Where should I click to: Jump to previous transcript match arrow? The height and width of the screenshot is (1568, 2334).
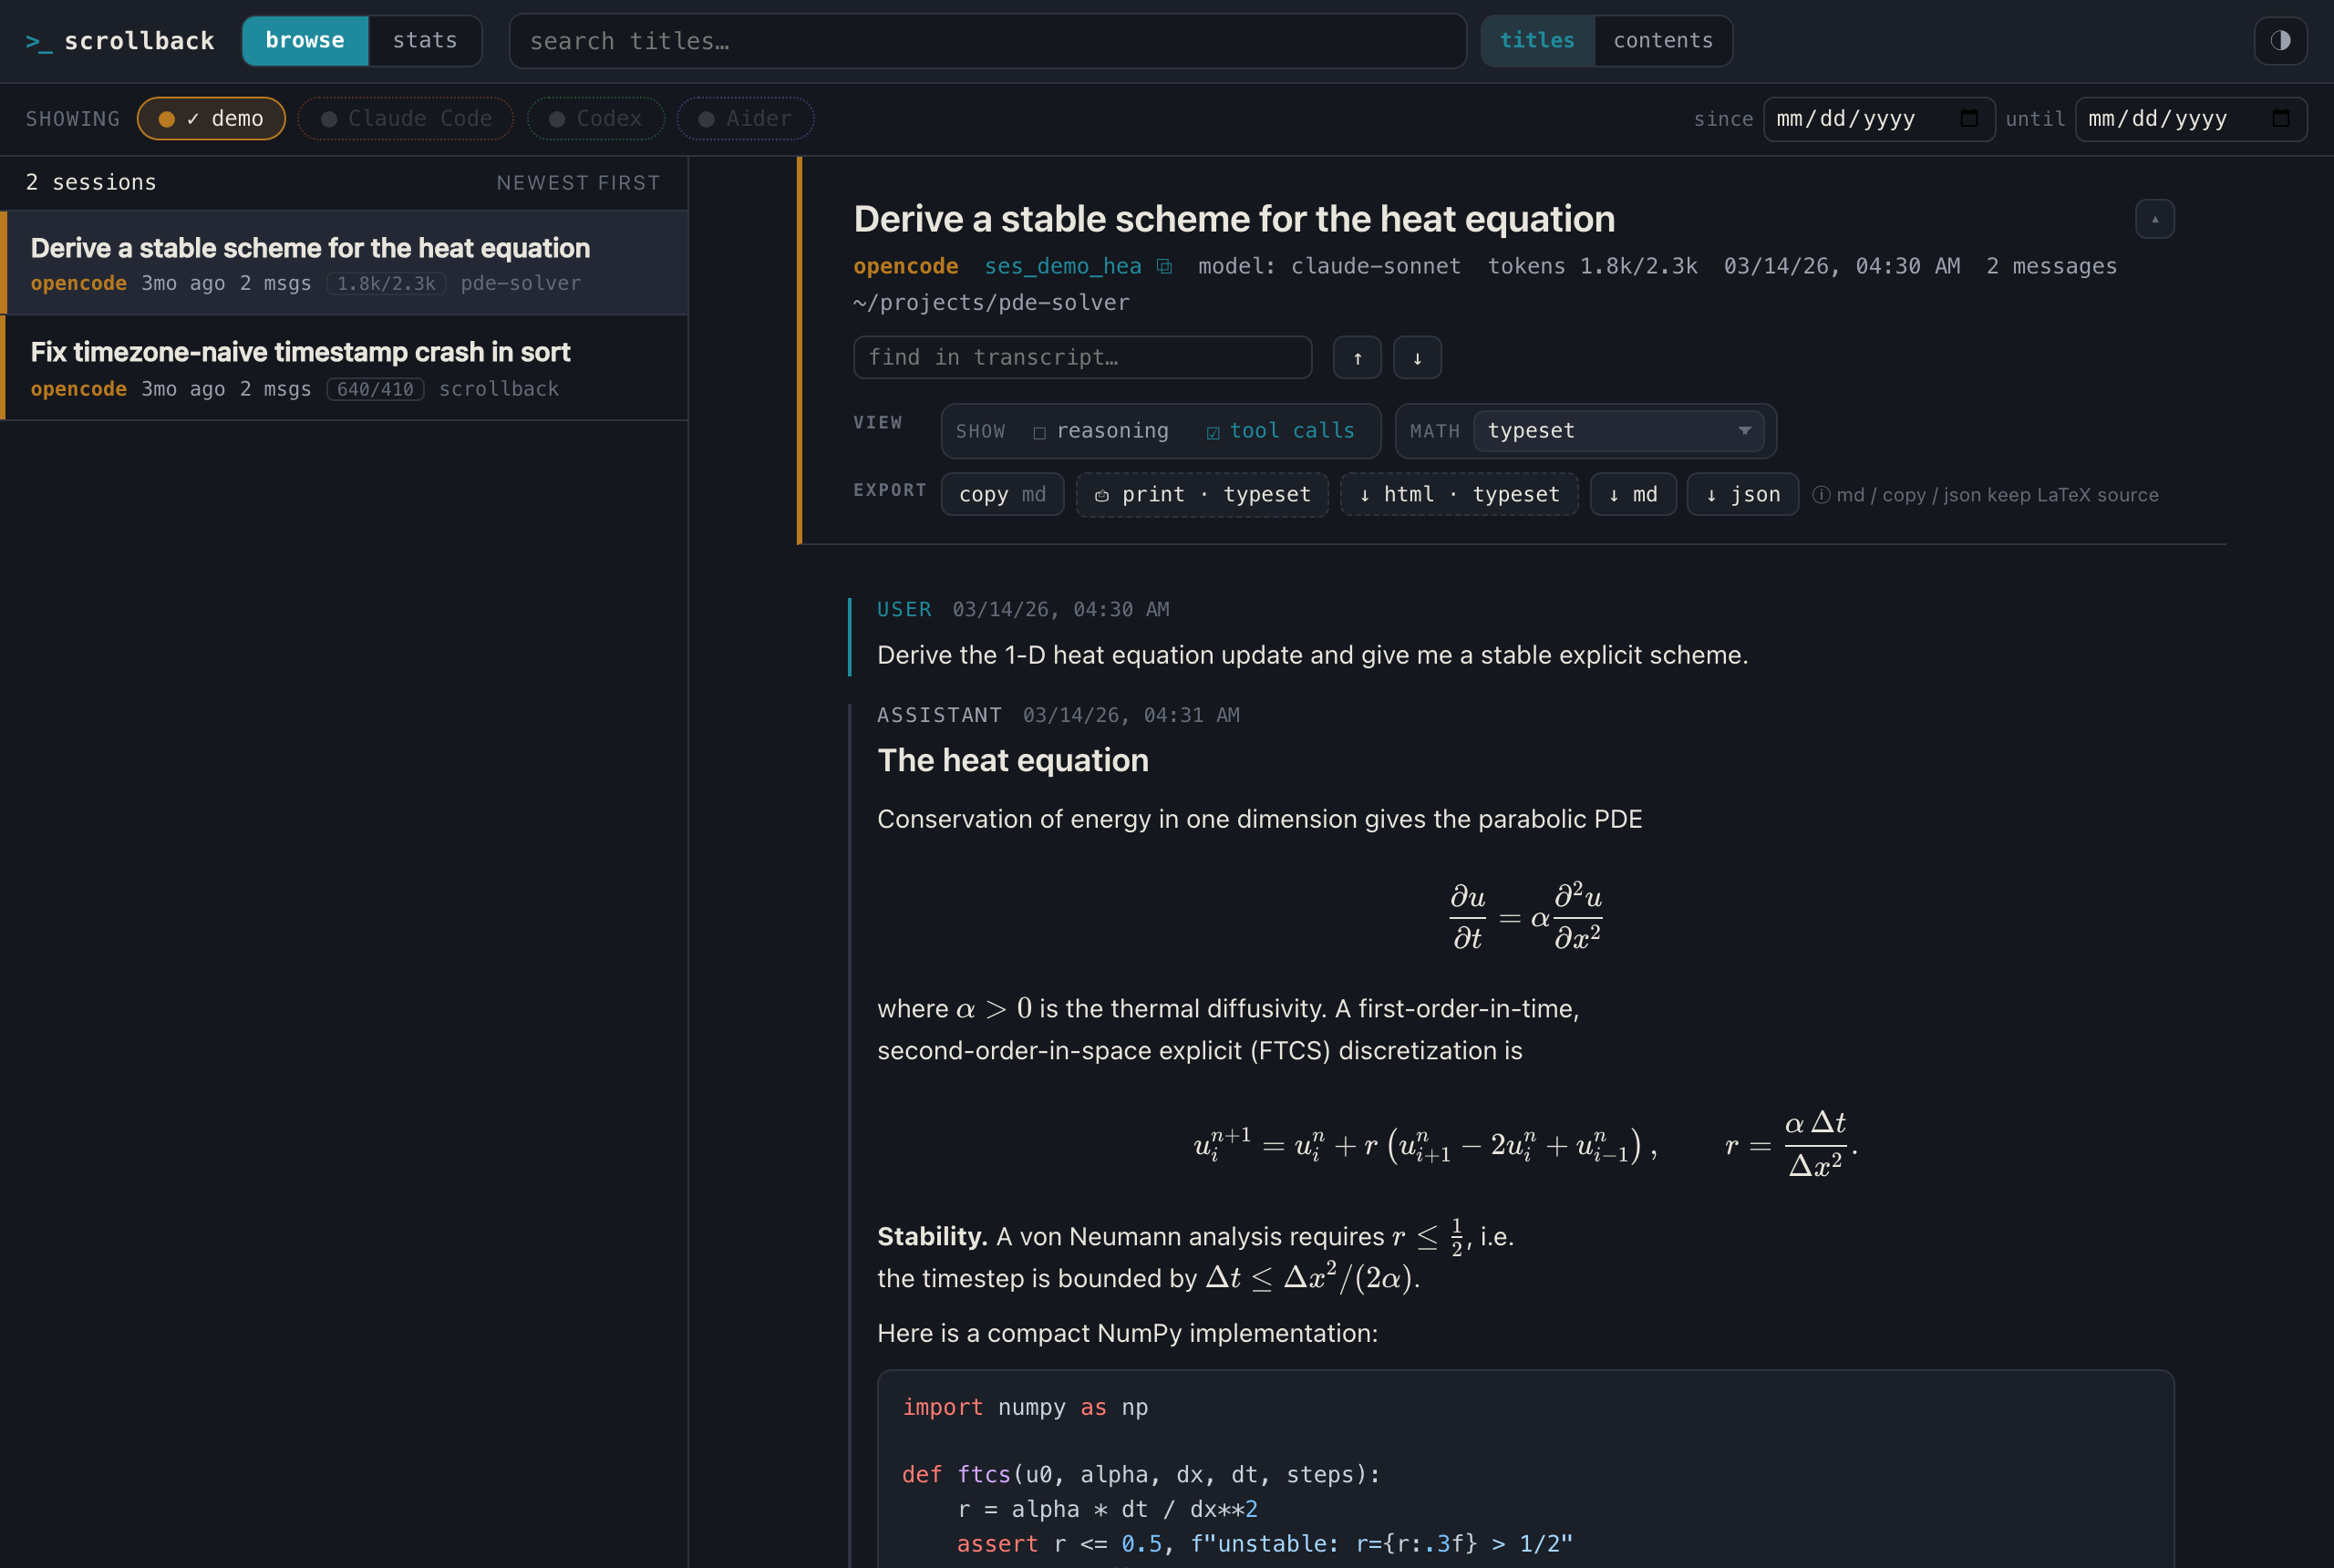[1357, 358]
